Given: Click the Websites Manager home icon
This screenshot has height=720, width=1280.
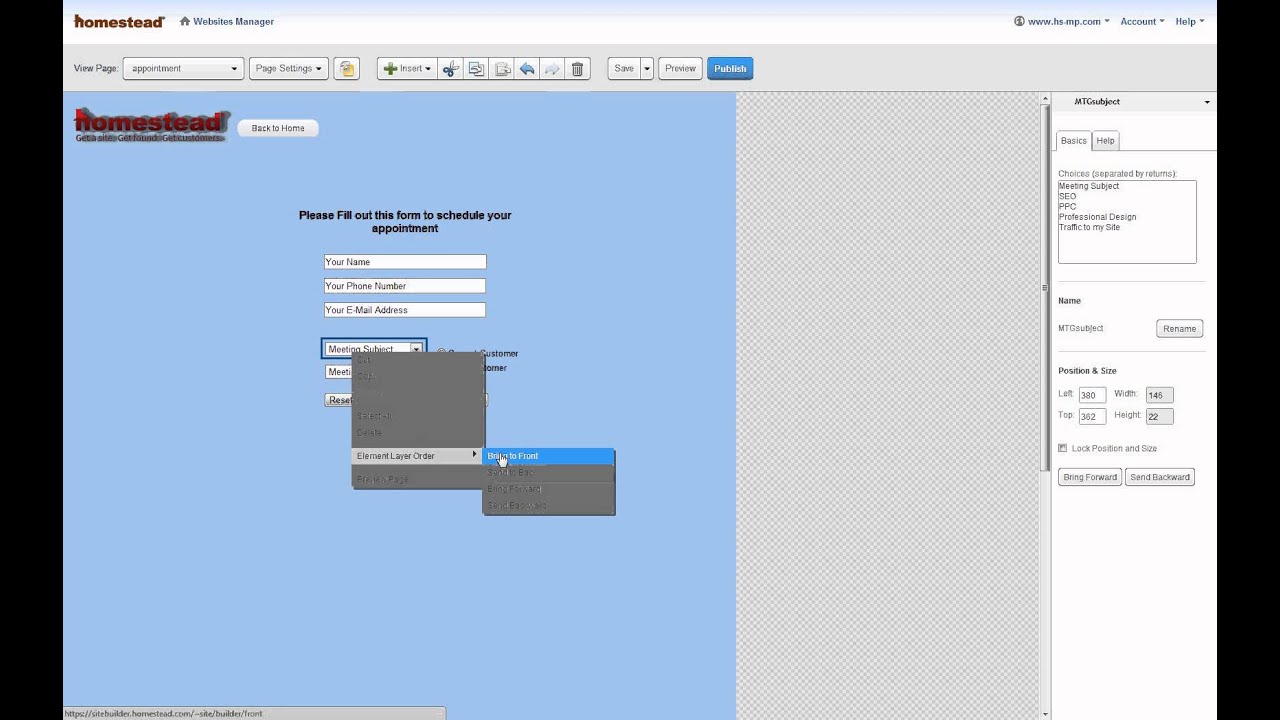Looking at the screenshot, I should [185, 21].
